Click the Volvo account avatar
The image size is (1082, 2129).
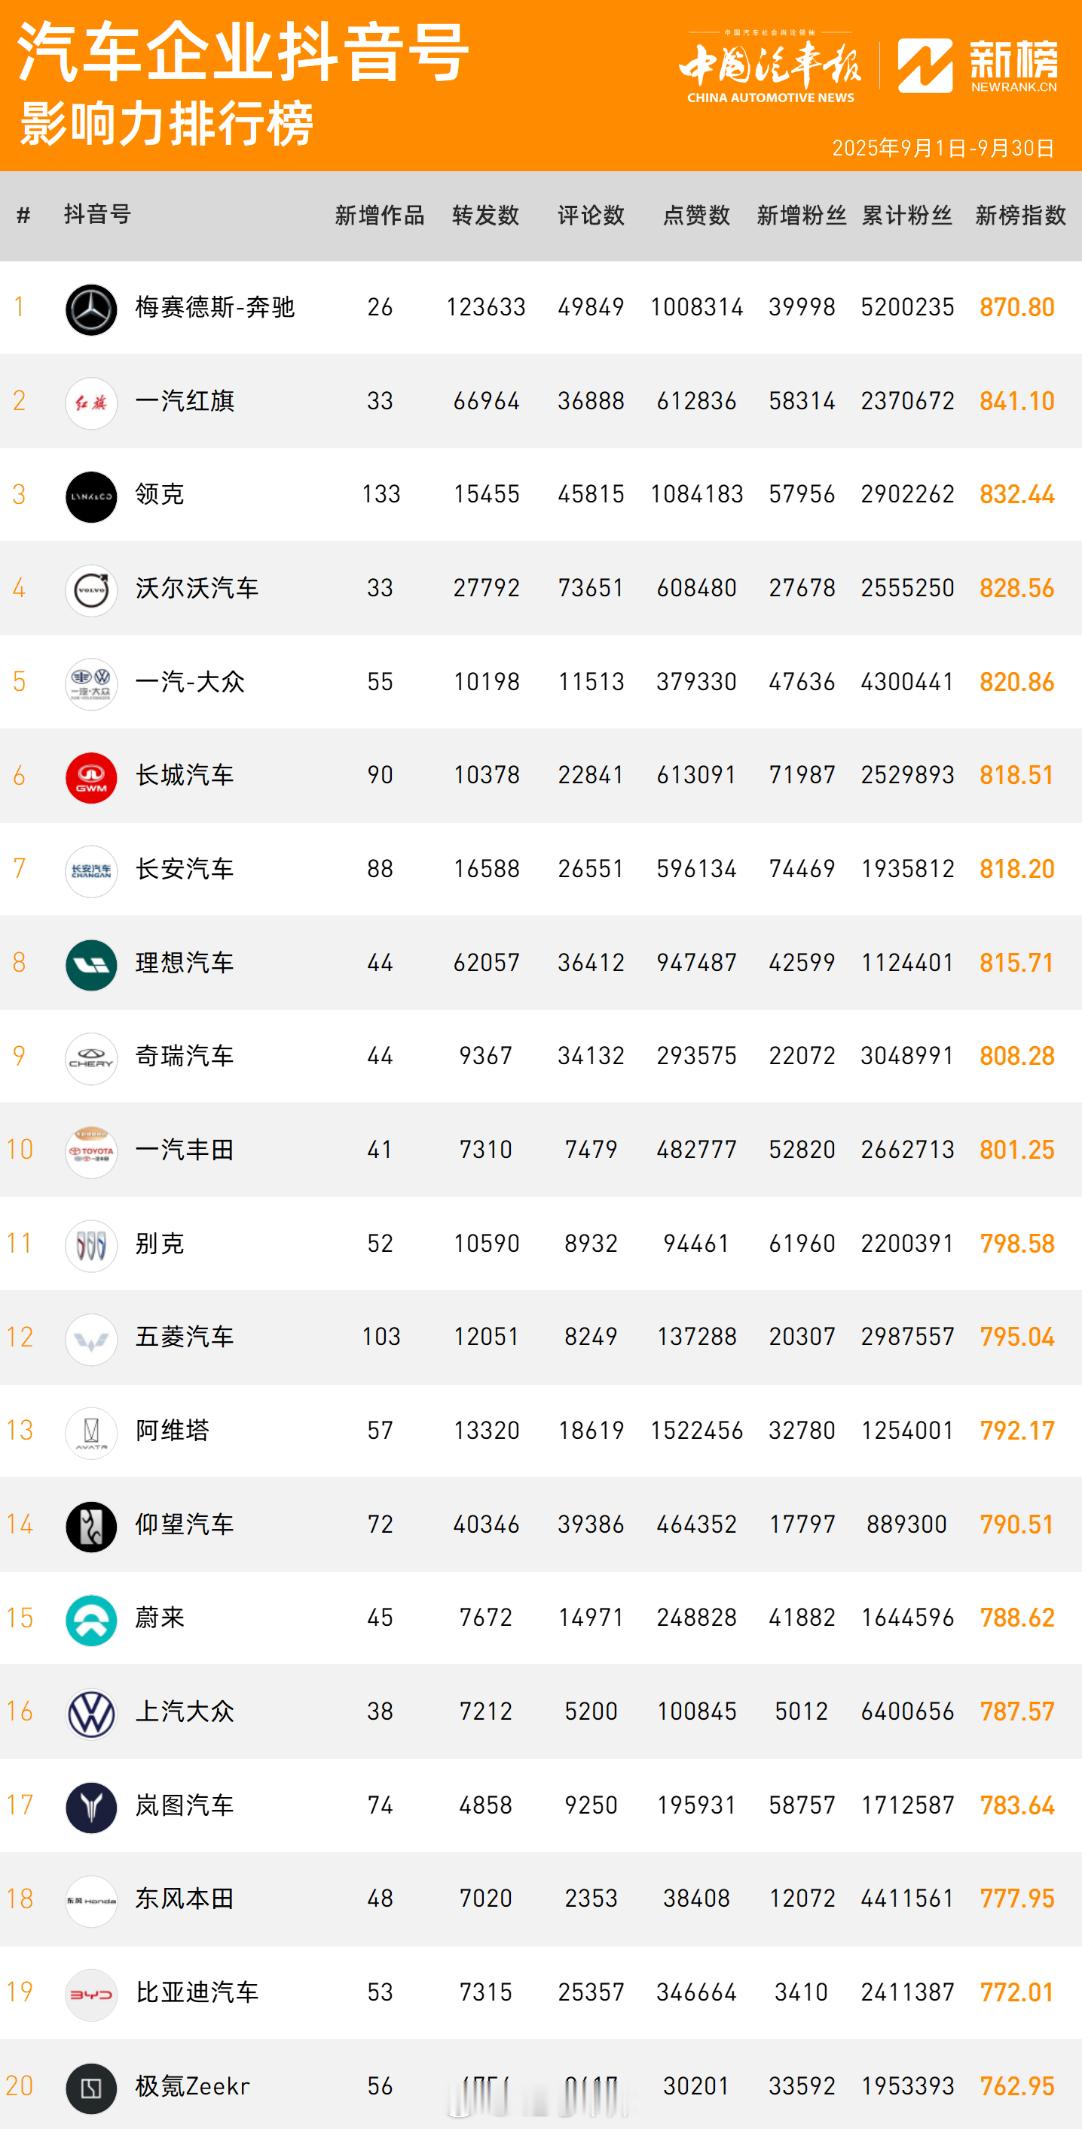click(x=91, y=589)
